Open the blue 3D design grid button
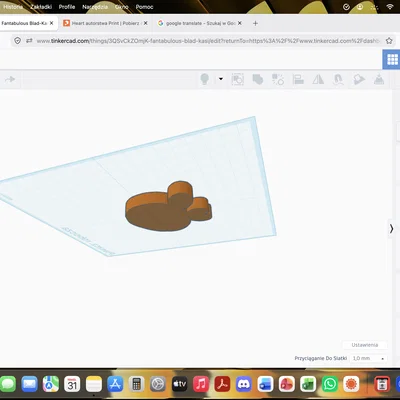Screen dimensions: 400x400 point(392,60)
